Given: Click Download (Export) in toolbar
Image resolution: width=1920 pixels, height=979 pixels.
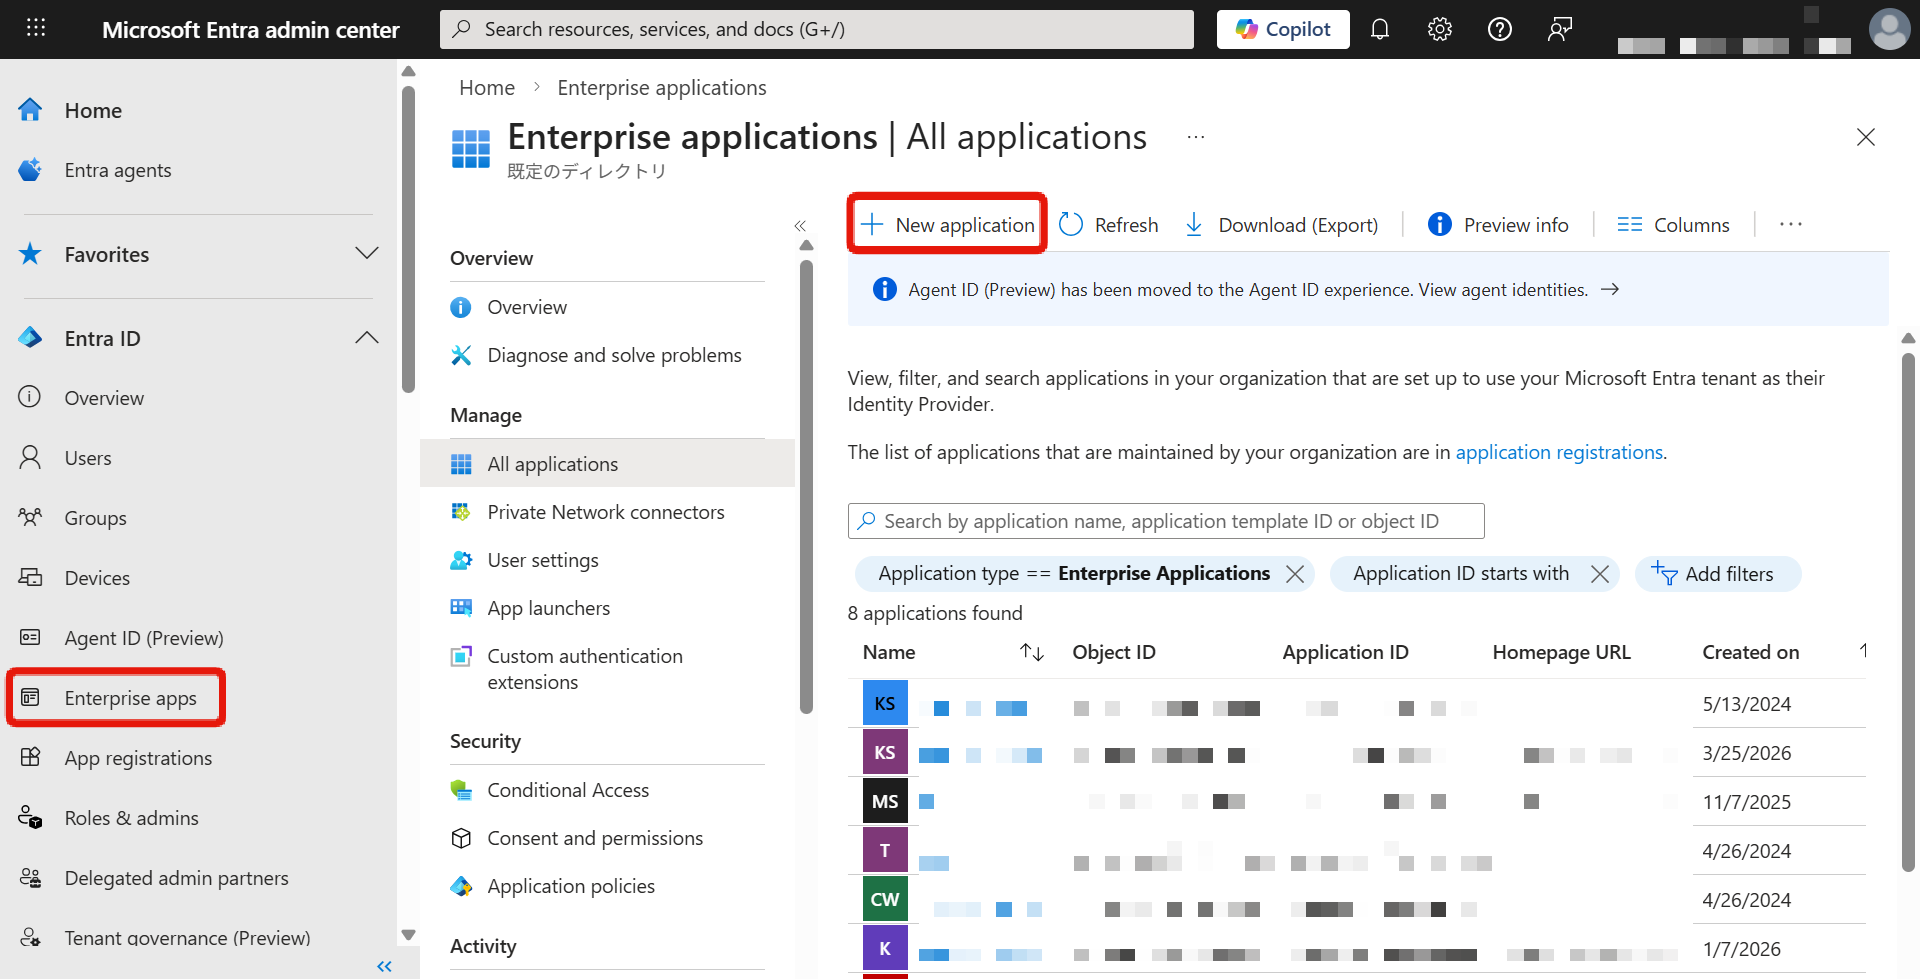Looking at the screenshot, I should [x=1281, y=225].
